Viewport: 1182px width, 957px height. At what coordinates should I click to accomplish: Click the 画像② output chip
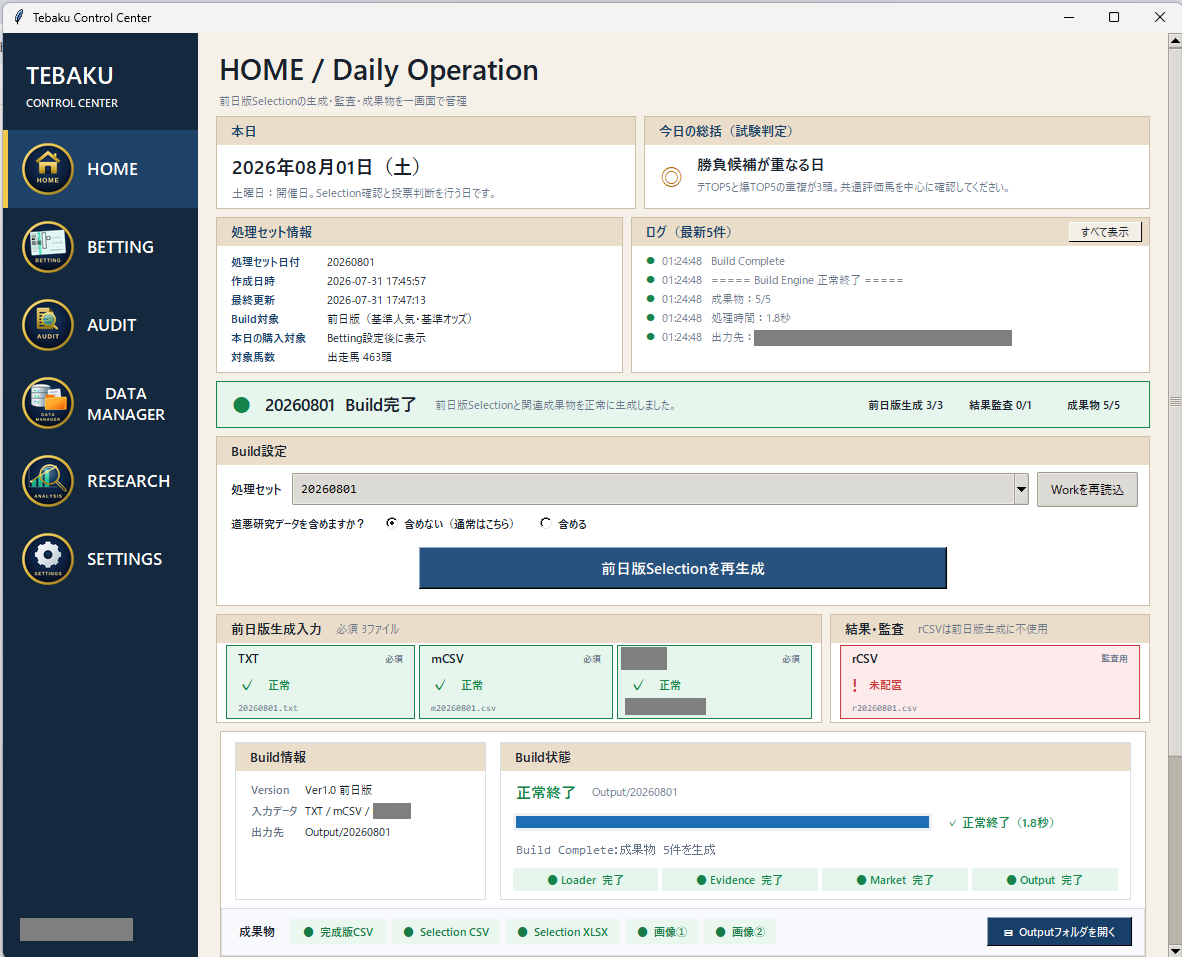(740, 932)
